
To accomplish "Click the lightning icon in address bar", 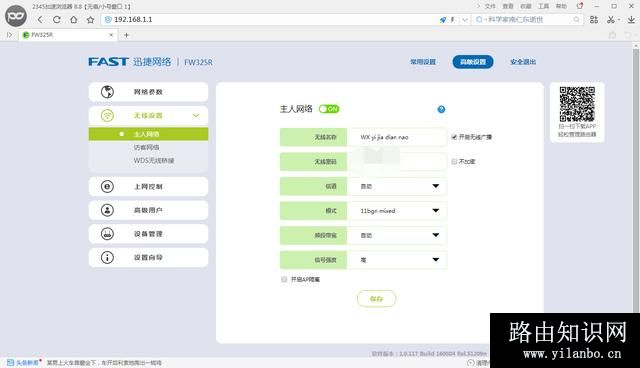I will coord(452,20).
